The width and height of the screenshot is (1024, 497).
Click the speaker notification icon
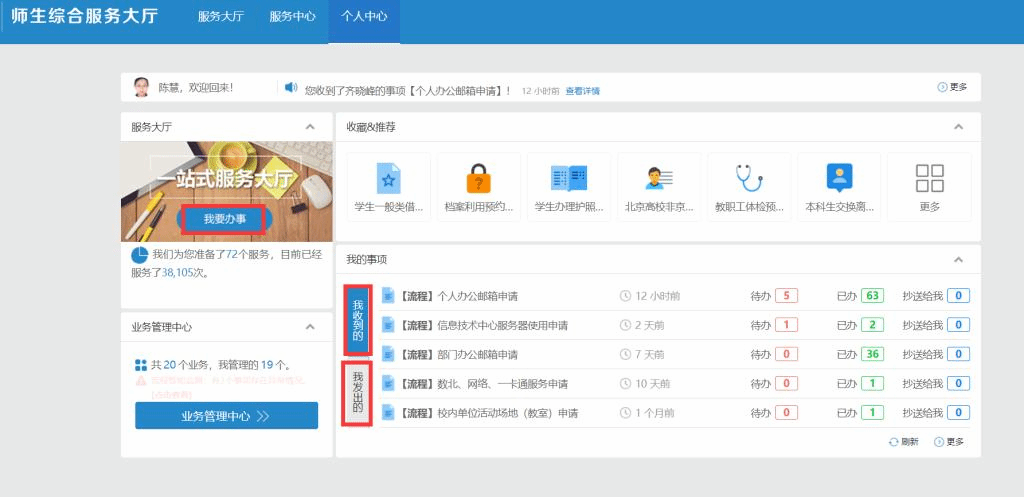pos(291,88)
